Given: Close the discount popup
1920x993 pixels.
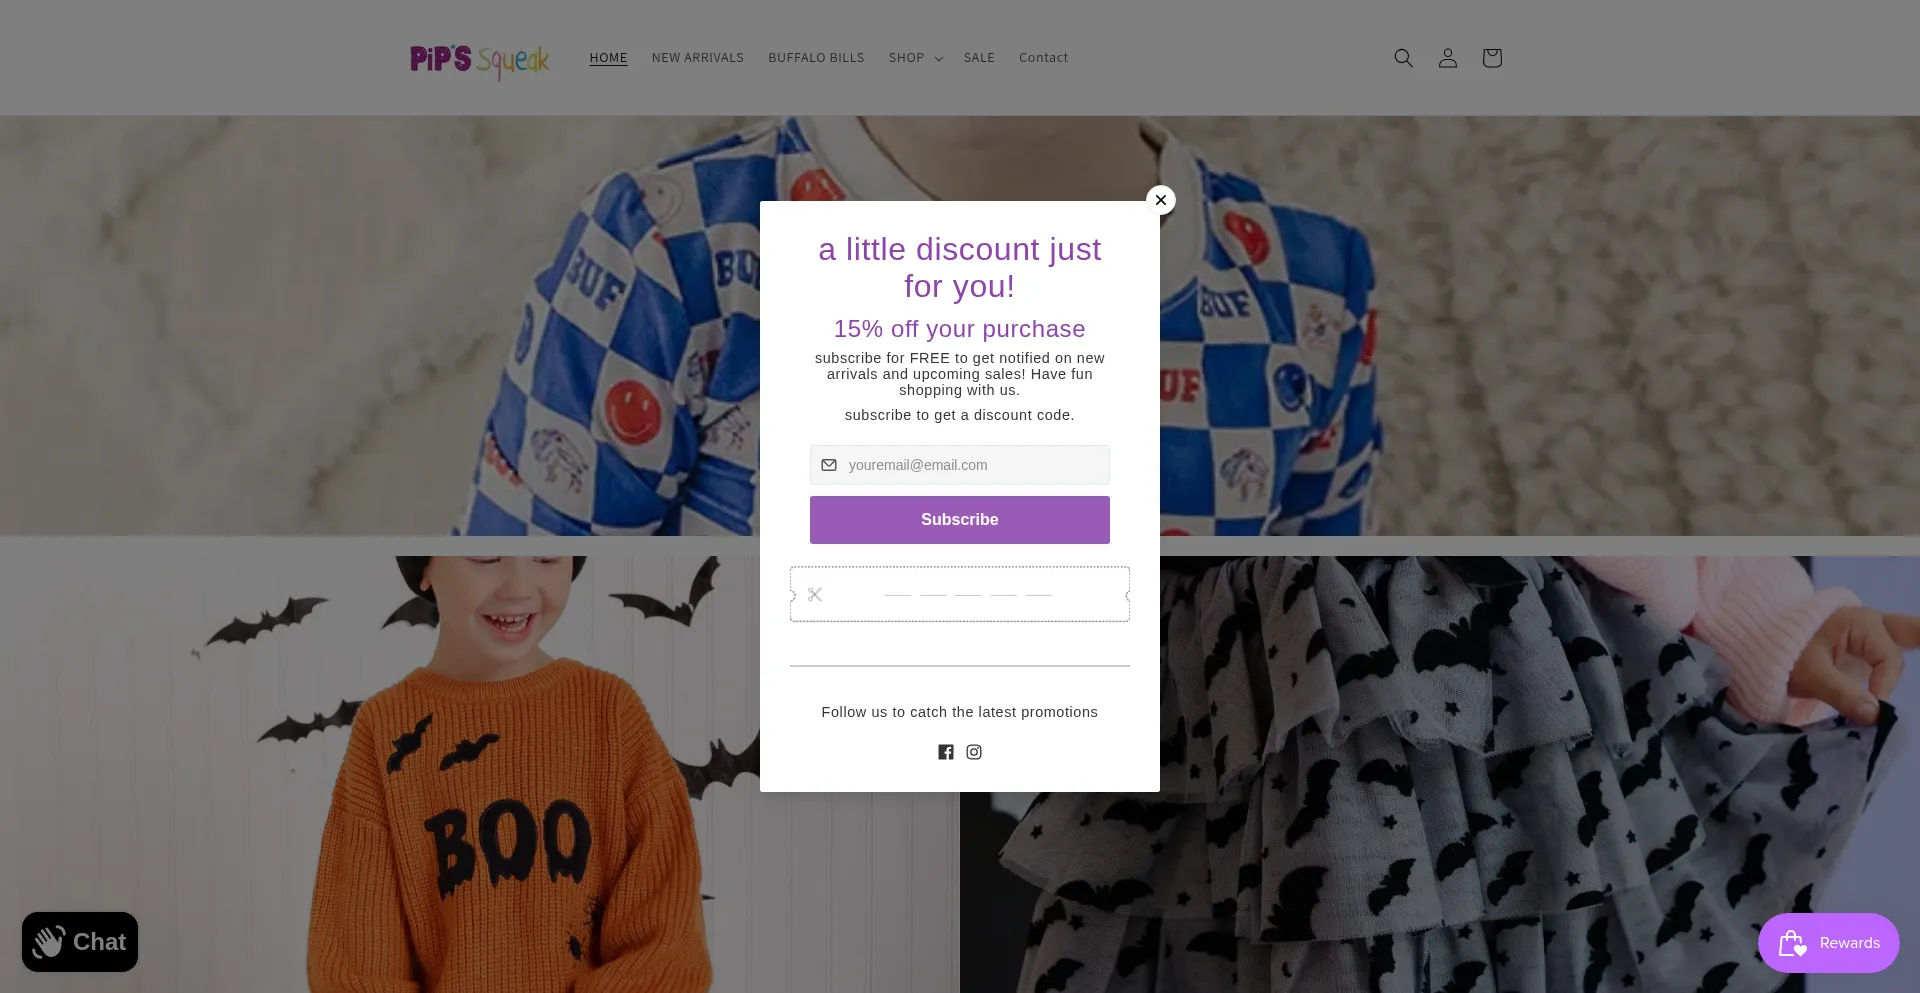Looking at the screenshot, I should click(1160, 200).
